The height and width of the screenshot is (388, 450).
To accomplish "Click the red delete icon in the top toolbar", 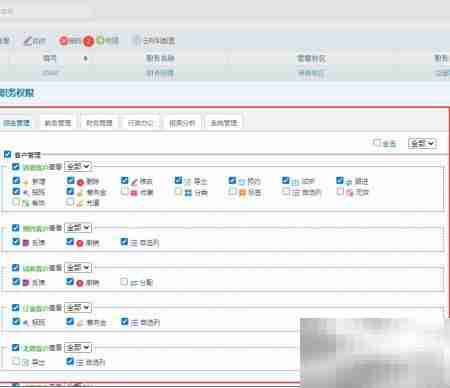I will 63,41.
